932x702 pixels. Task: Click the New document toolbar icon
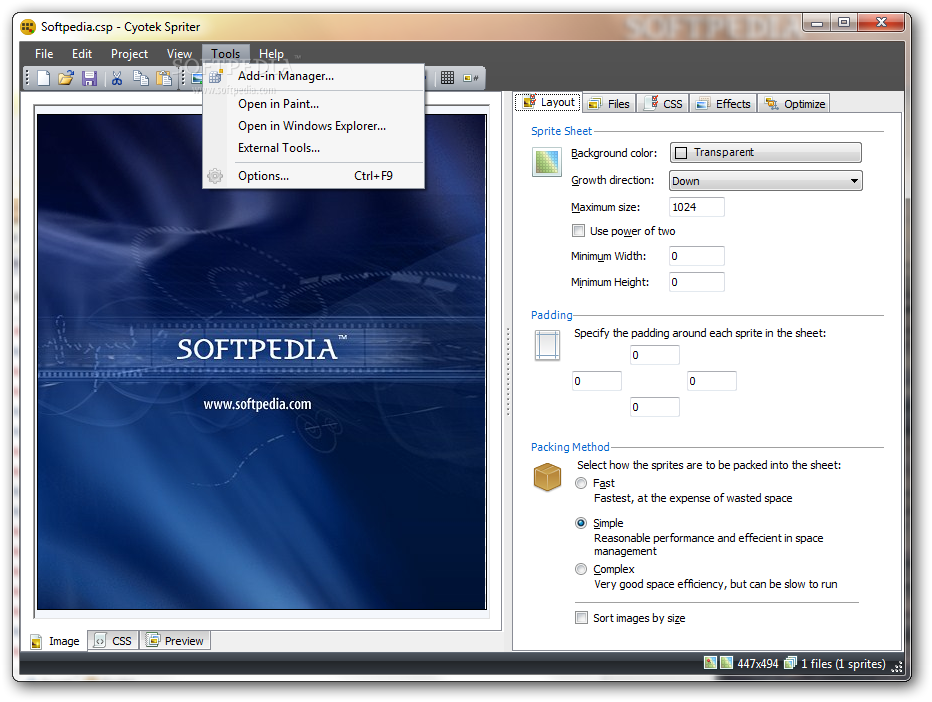click(x=43, y=78)
